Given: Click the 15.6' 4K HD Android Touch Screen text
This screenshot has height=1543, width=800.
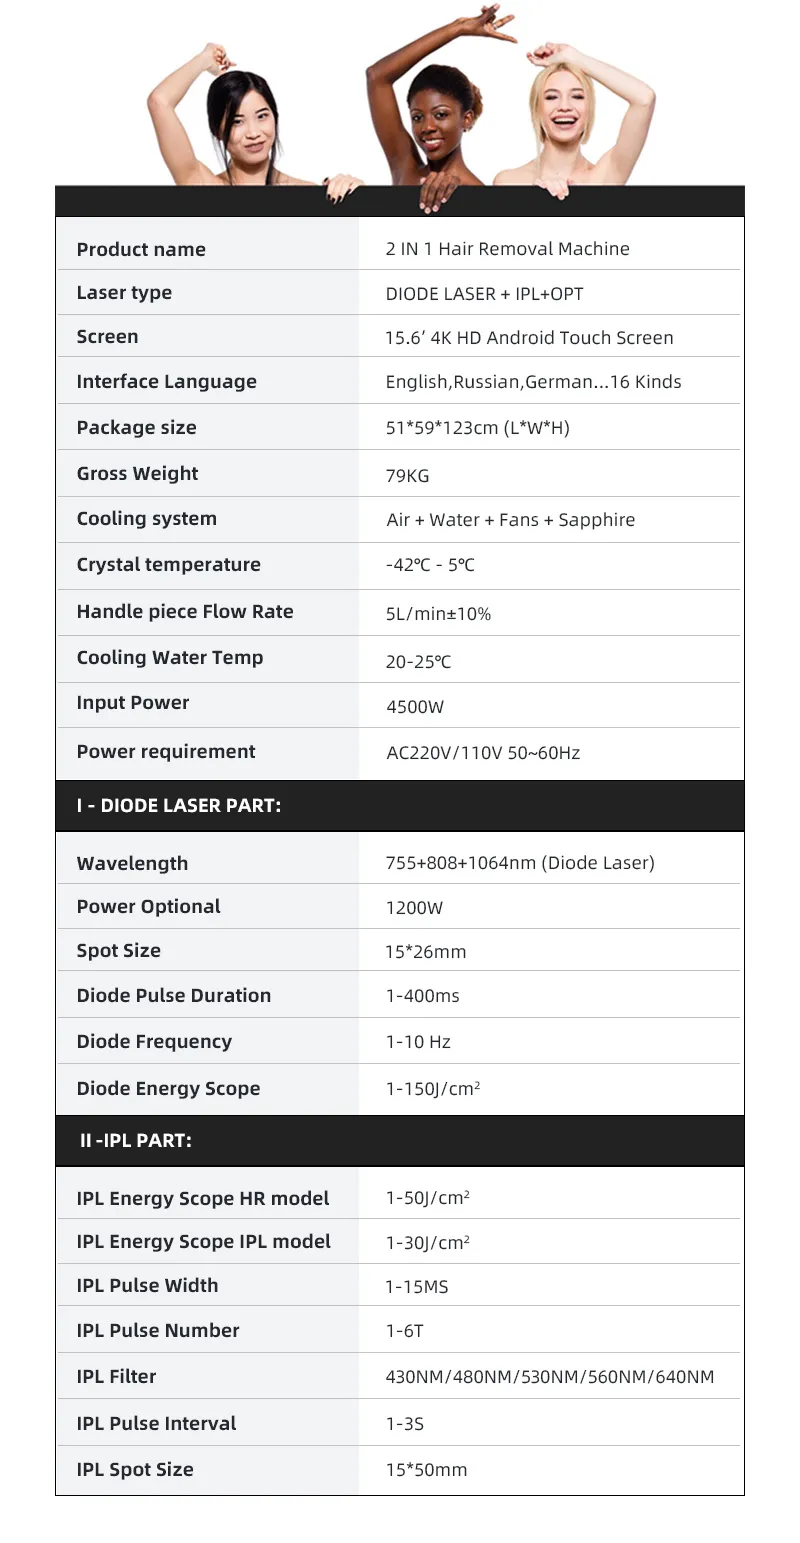Looking at the screenshot, I should (530, 337).
